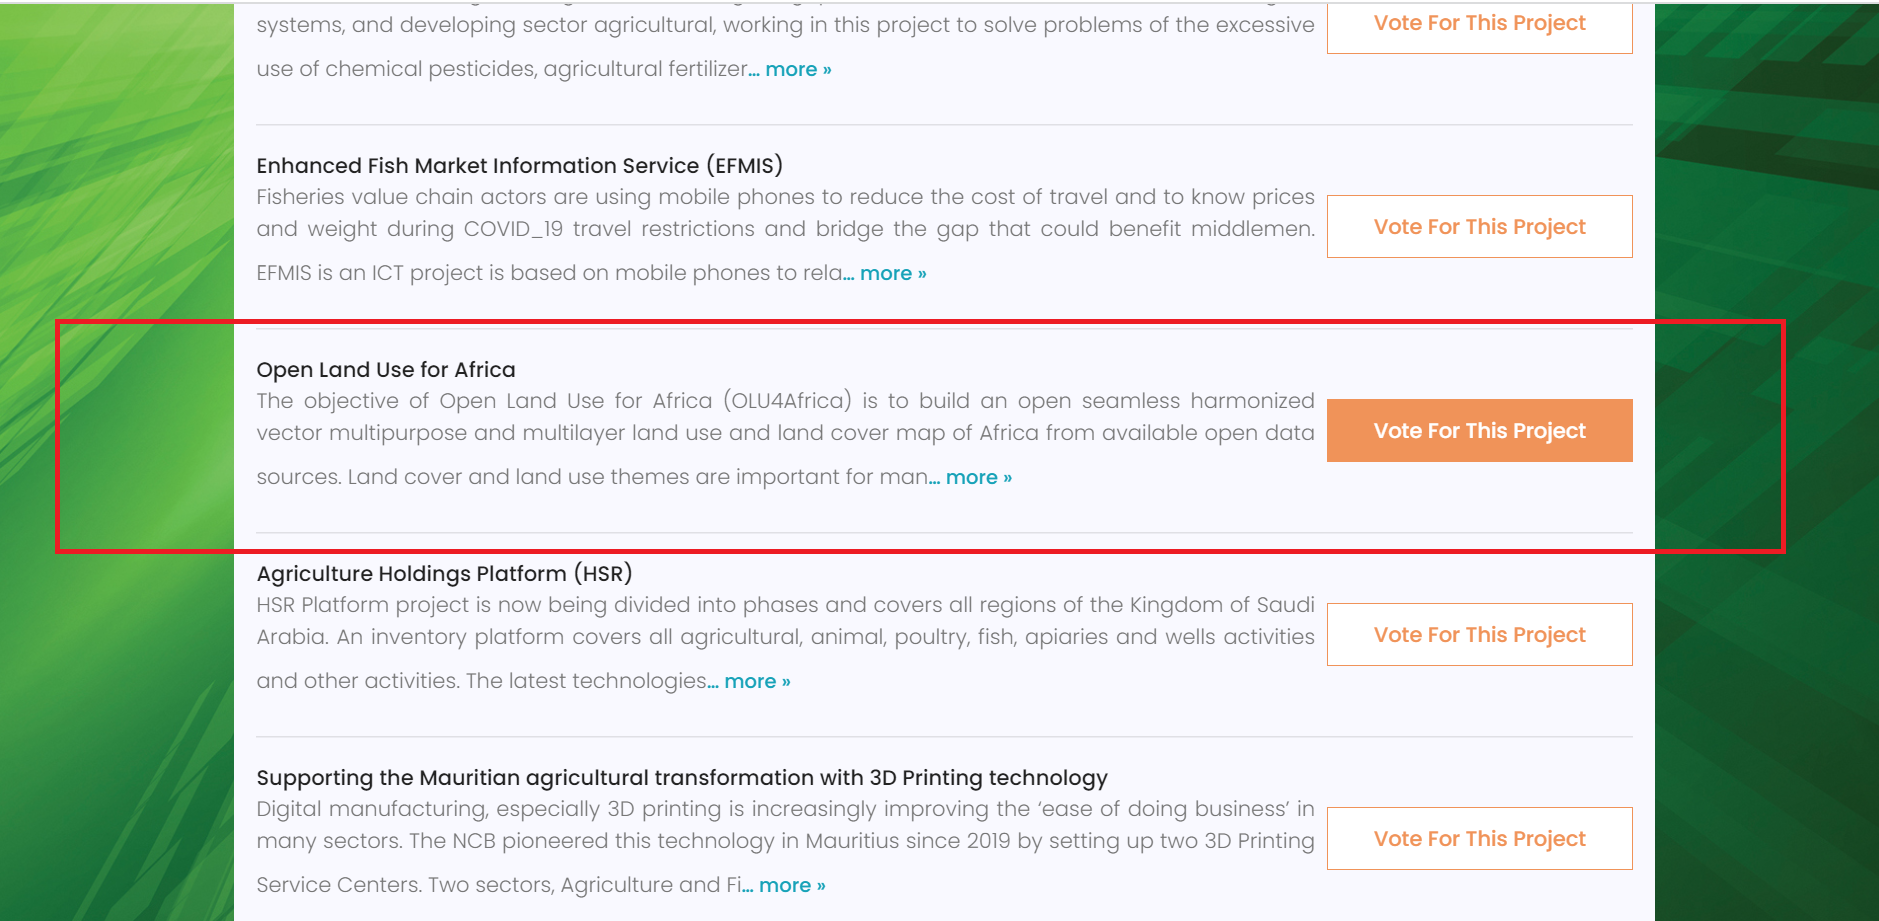Viewport: 1879px width, 921px height.
Task: Click the paragraph beginning 'Fisheries value chain actors'
Action: coord(785,234)
